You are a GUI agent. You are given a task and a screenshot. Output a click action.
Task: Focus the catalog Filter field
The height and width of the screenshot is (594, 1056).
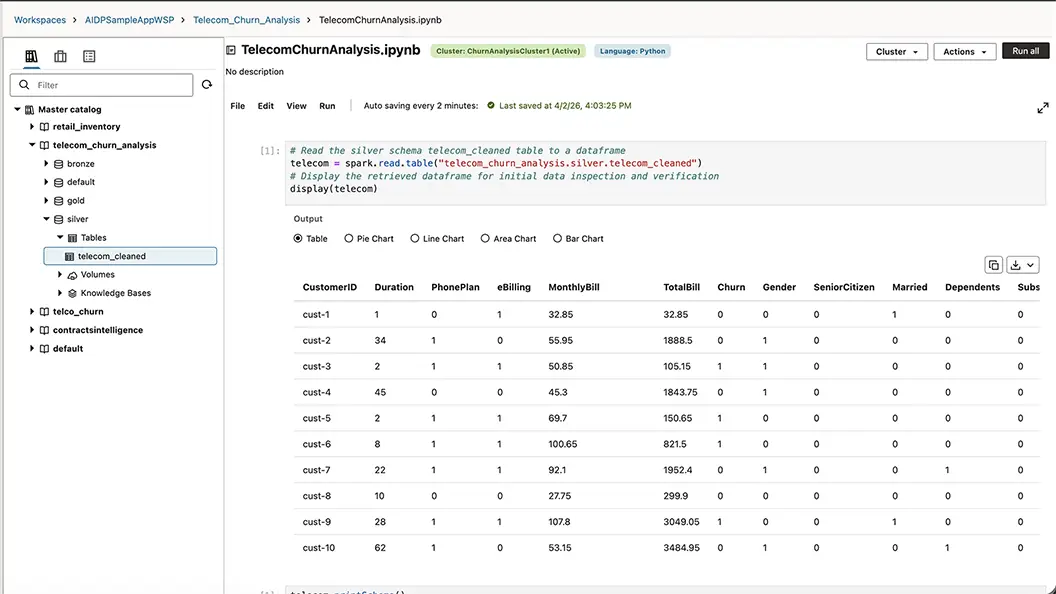coord(102,85)
